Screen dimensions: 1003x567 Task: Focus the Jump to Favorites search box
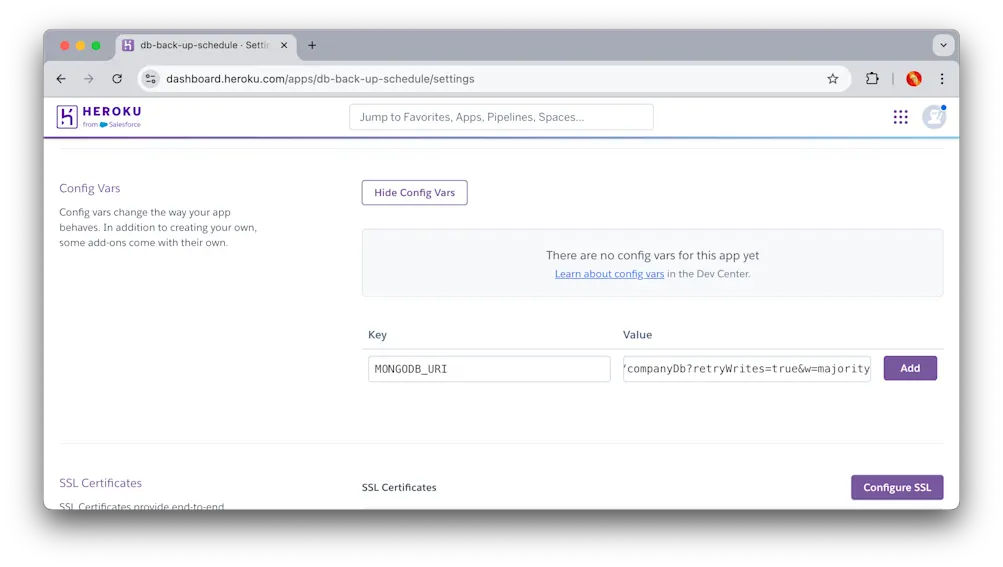tap(501, 117)
